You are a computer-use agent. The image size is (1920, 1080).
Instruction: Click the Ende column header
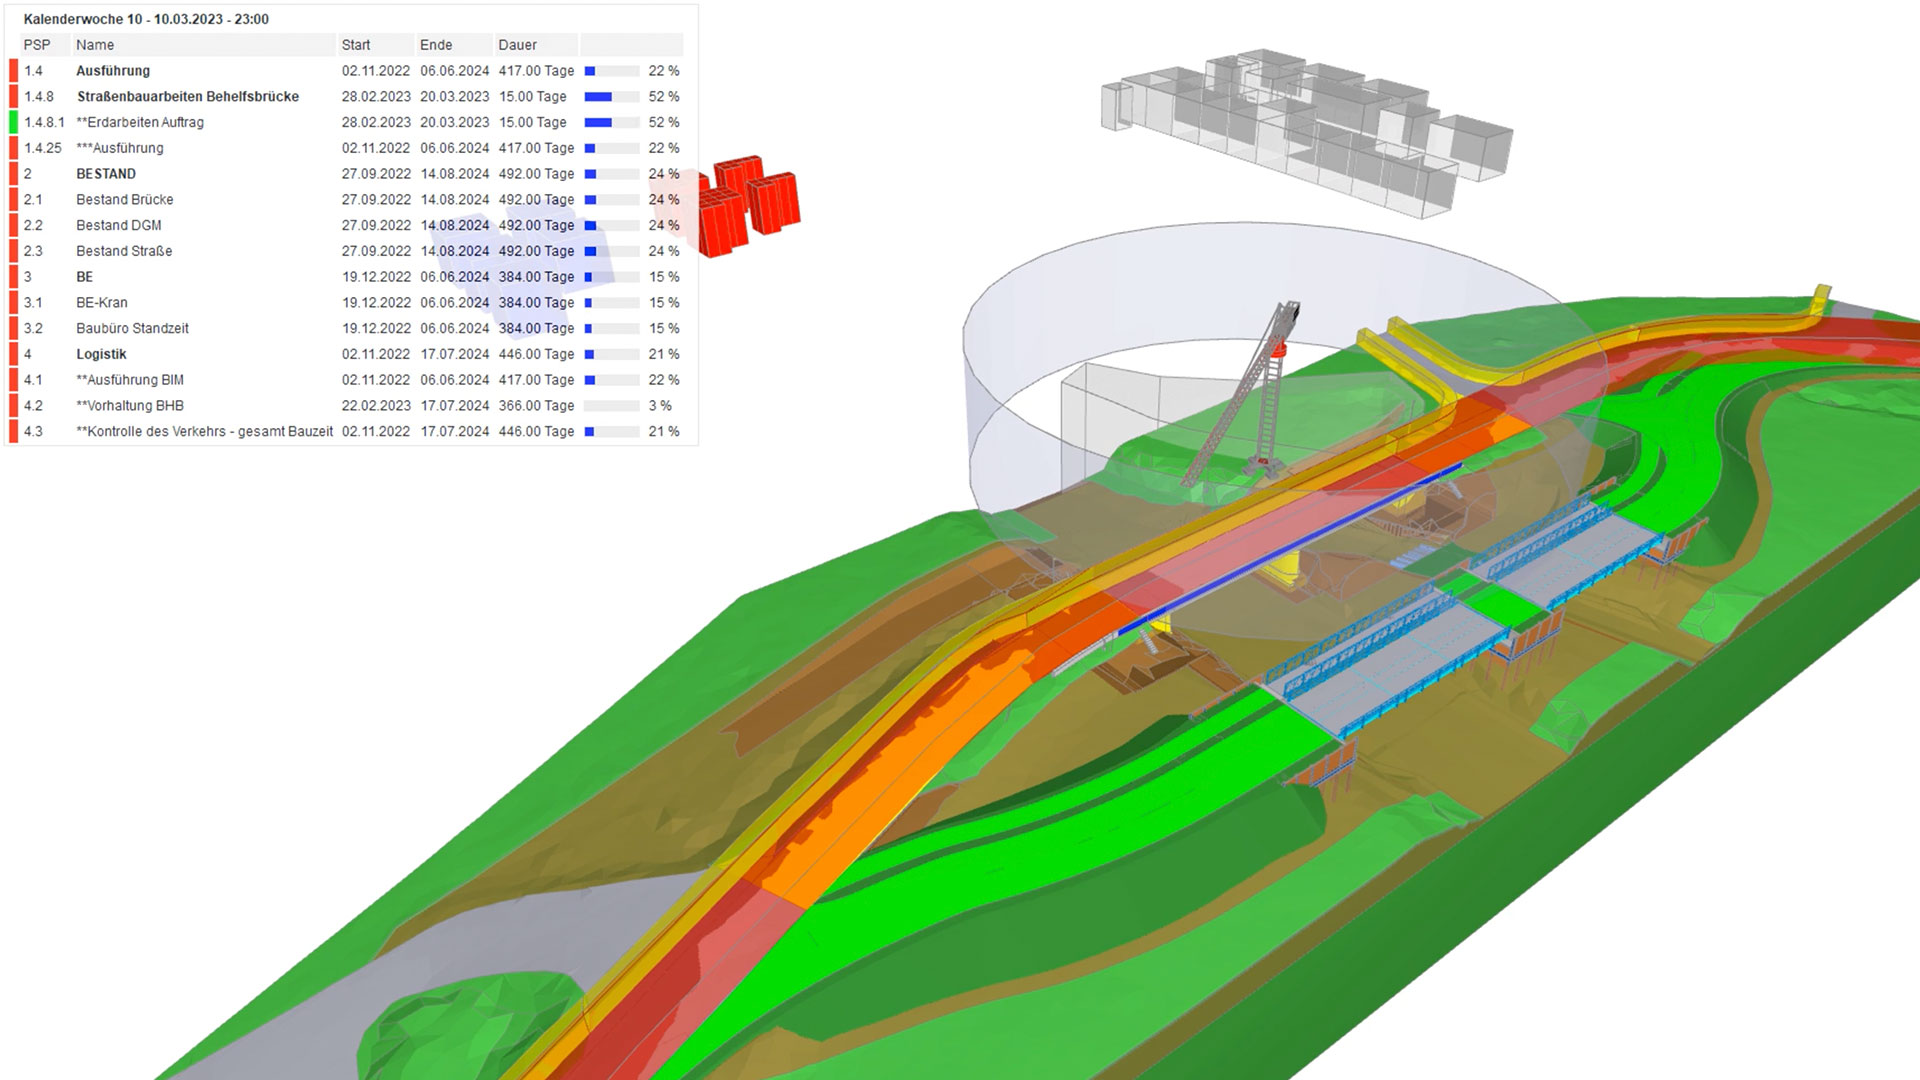436,45
